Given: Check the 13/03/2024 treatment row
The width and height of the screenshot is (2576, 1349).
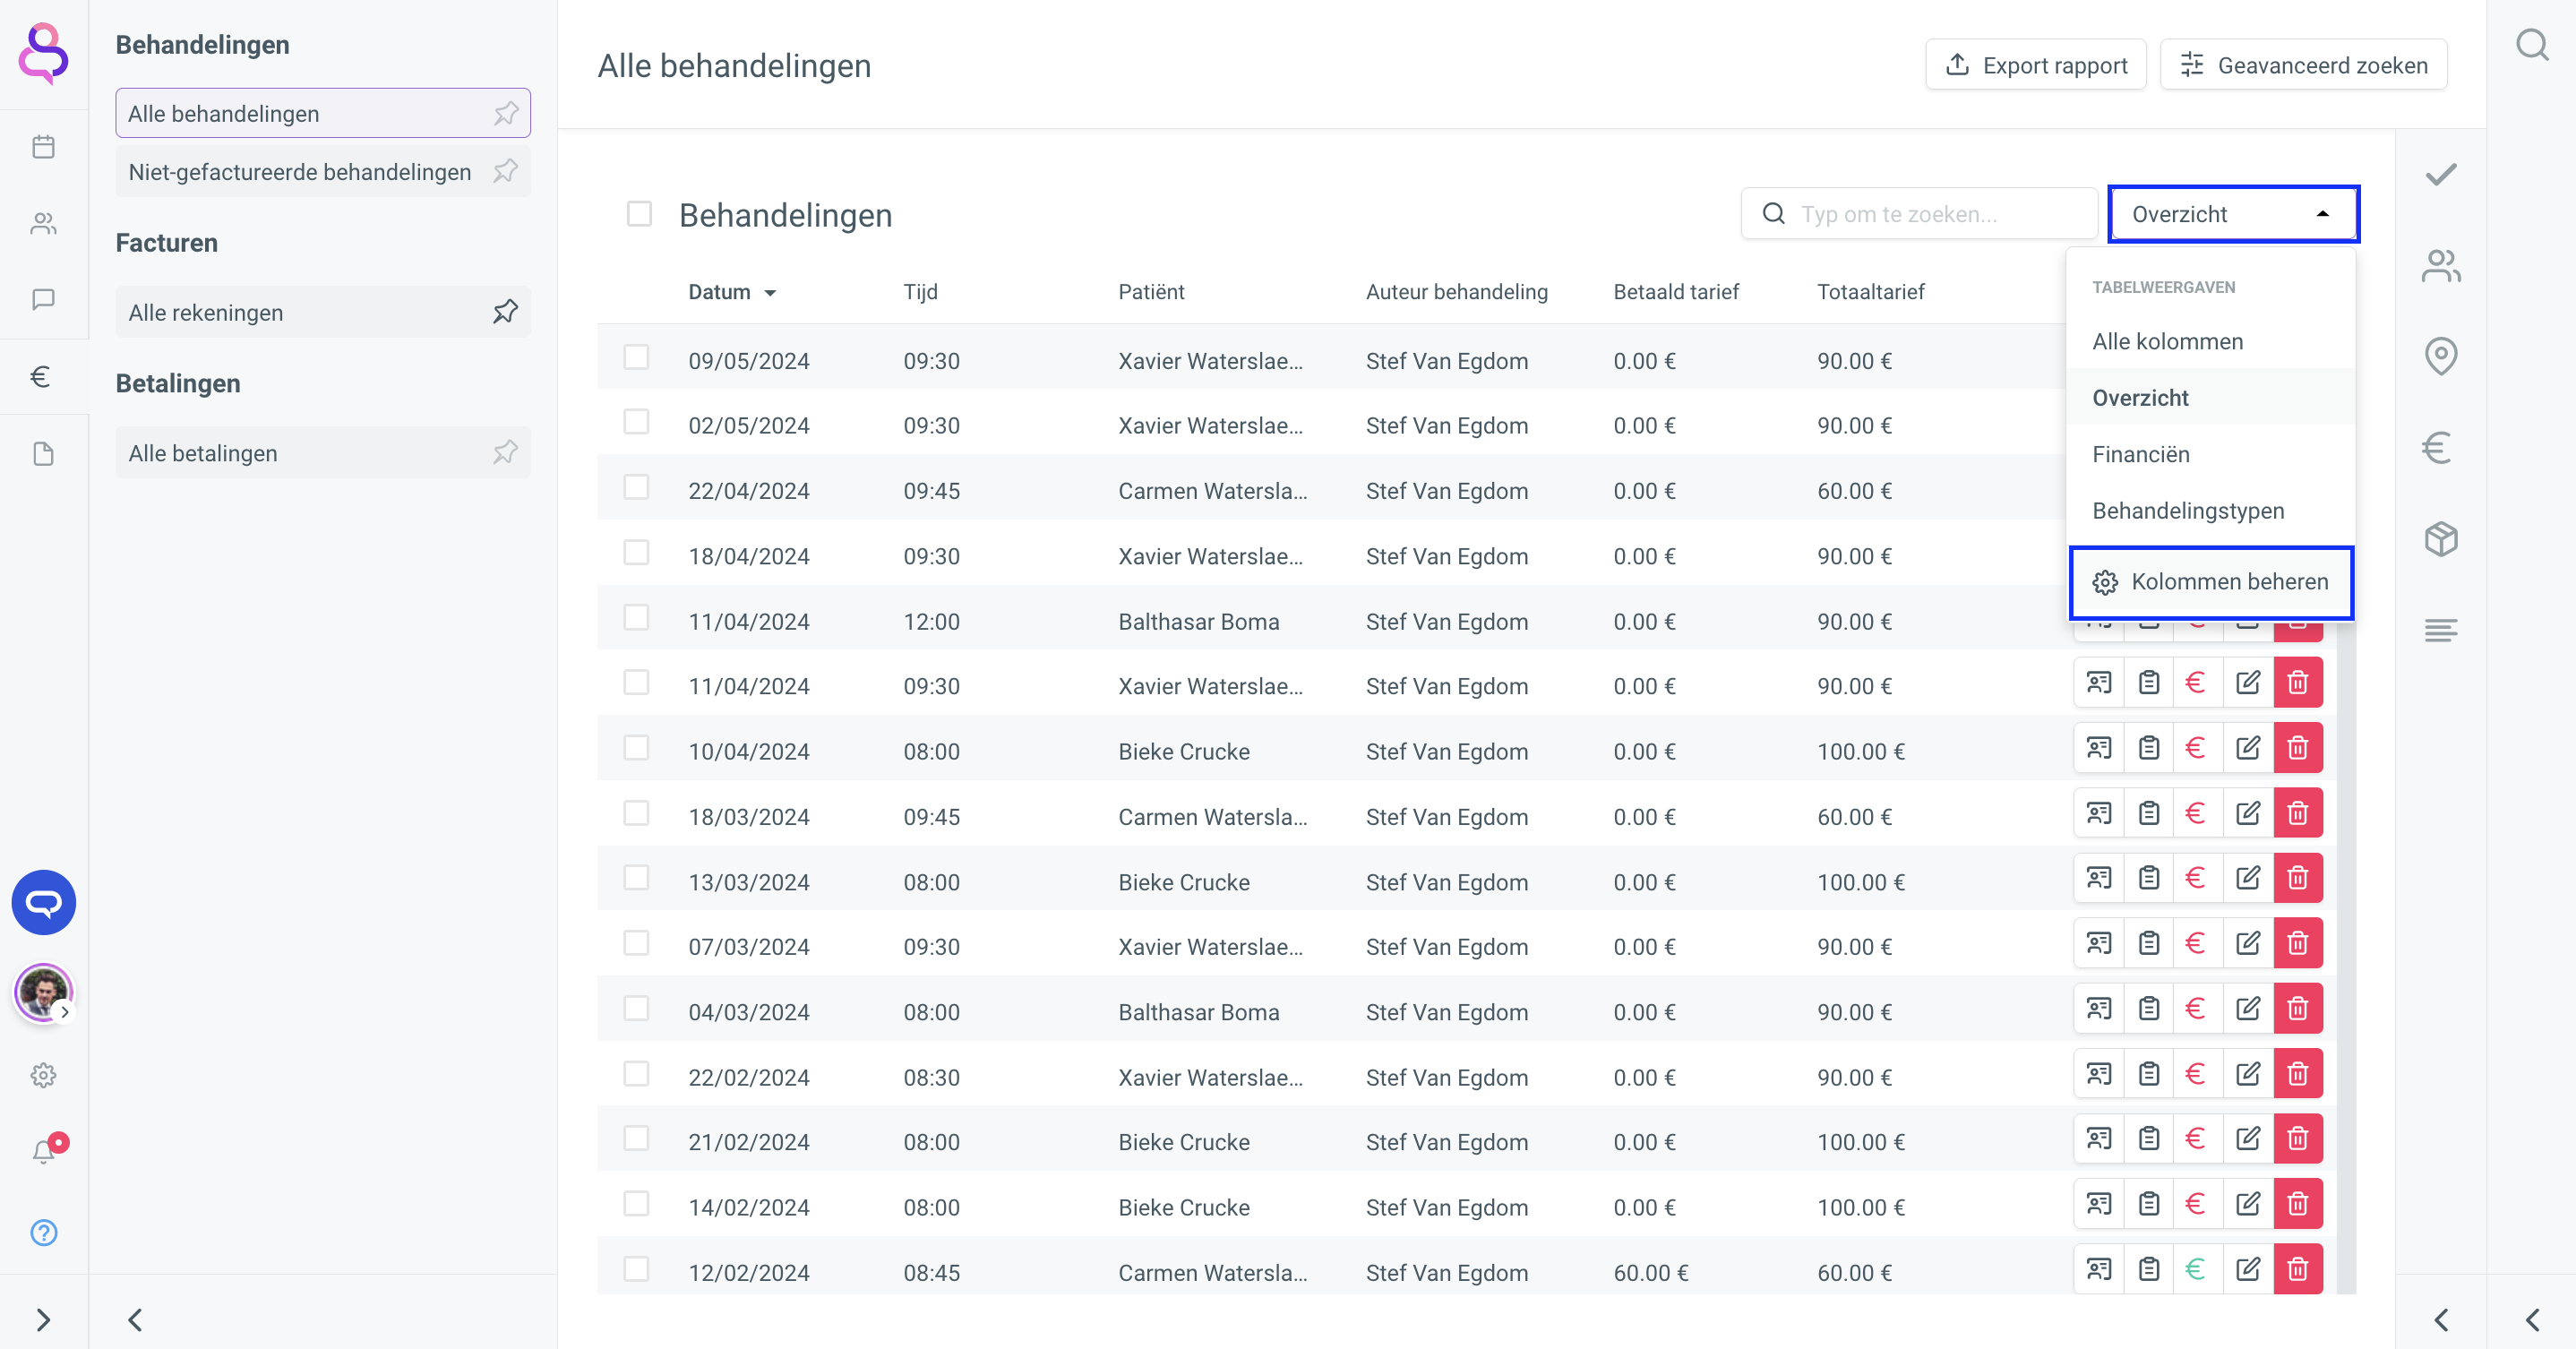Looking at the screenshot, I should coord(636,878).
